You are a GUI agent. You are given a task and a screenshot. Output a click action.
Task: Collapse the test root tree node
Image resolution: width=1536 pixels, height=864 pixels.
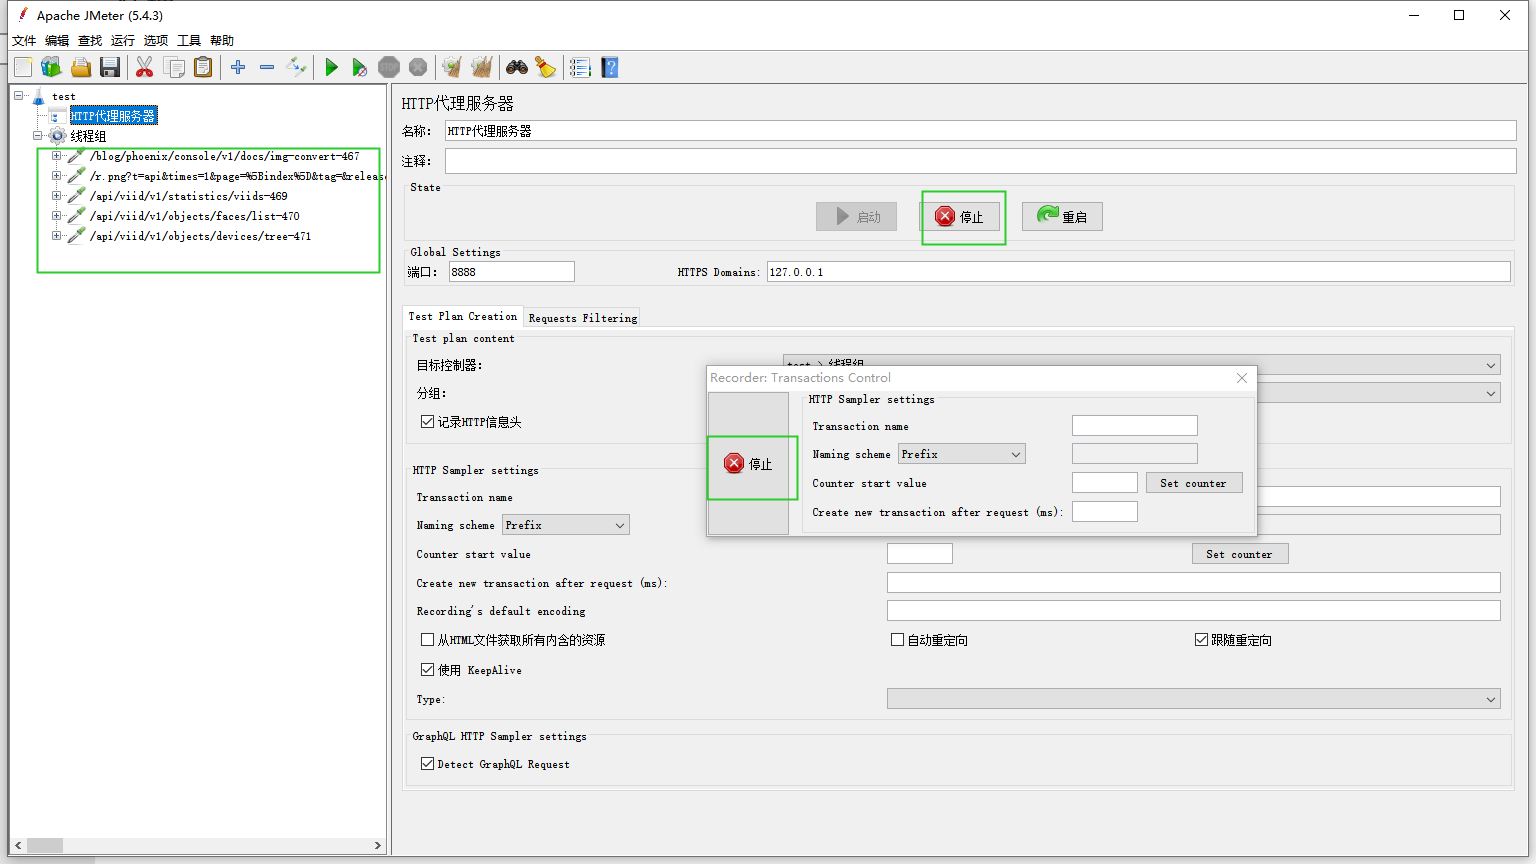coord(18,96)
